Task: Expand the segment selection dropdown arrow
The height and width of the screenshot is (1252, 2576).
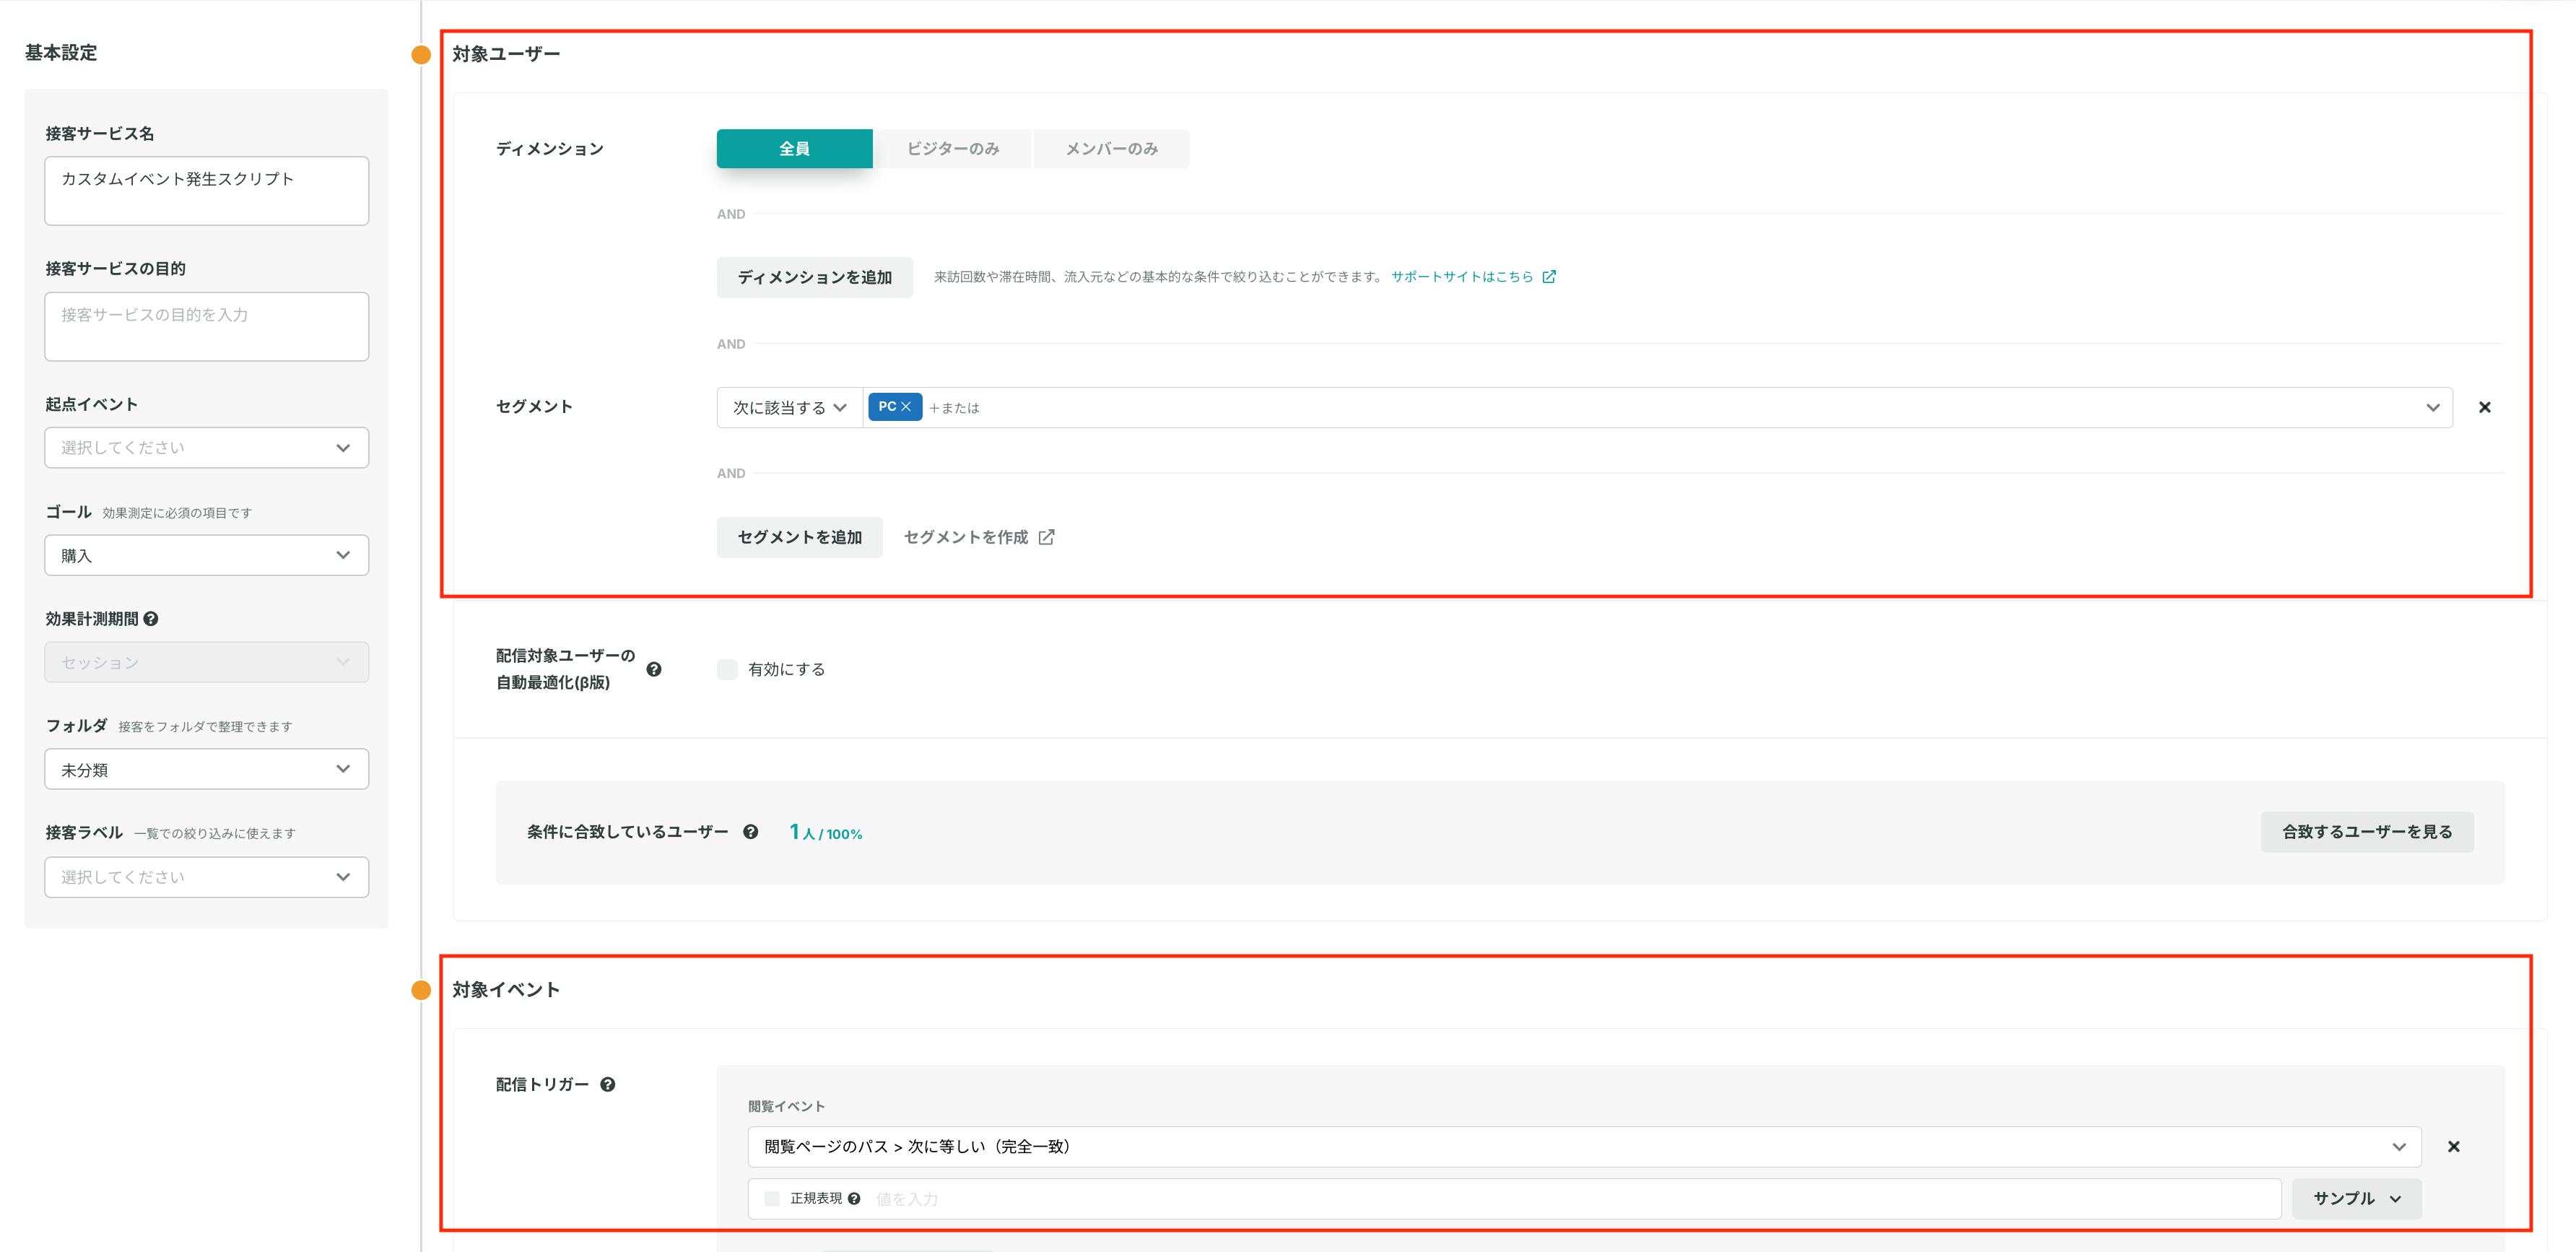Action: coord(2432,408)
